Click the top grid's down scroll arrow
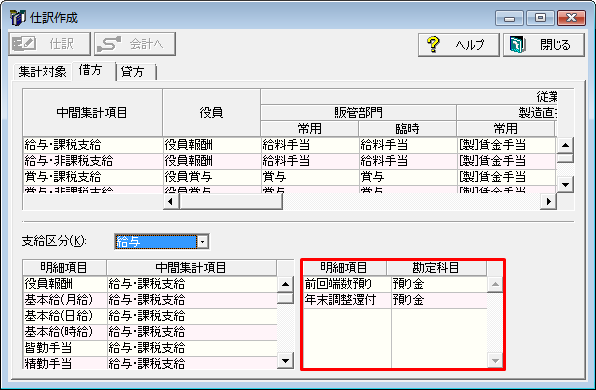596x390 pixels. click(x=565, y=184)
